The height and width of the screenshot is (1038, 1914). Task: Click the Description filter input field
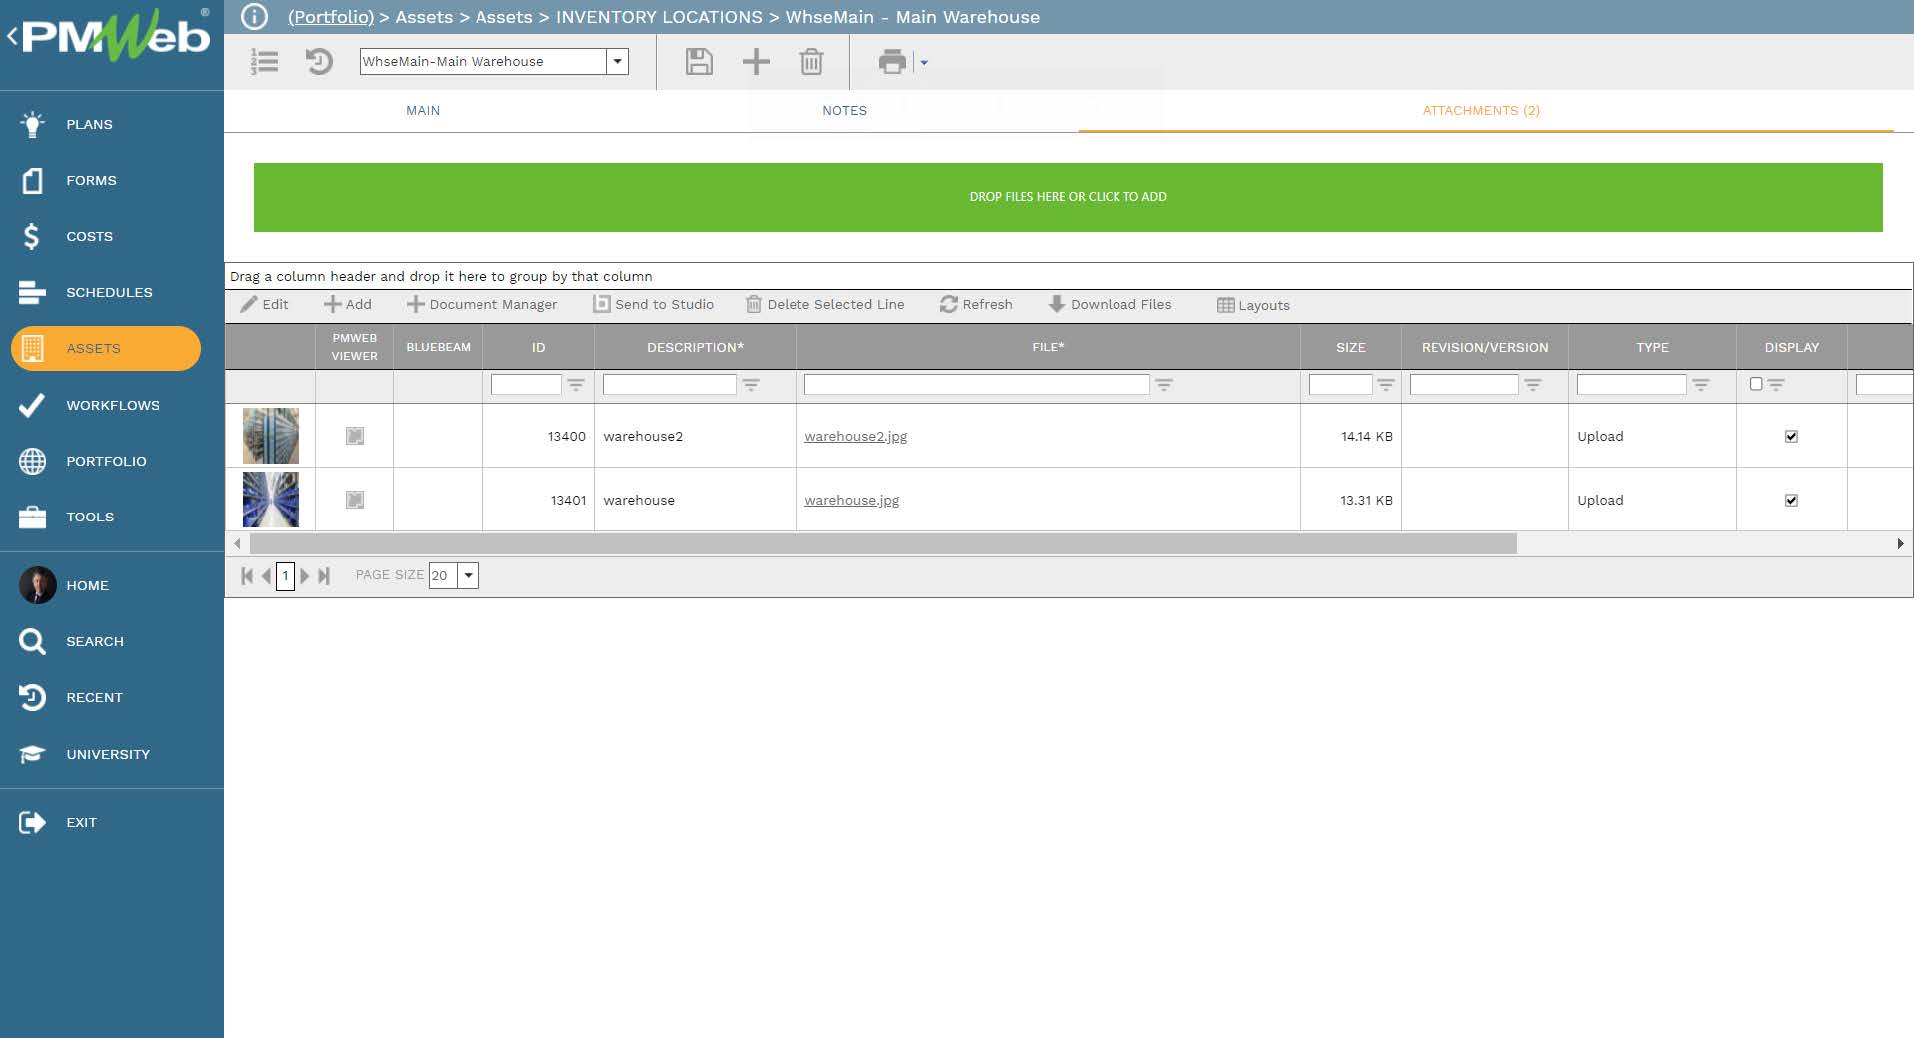click(669, 384)
